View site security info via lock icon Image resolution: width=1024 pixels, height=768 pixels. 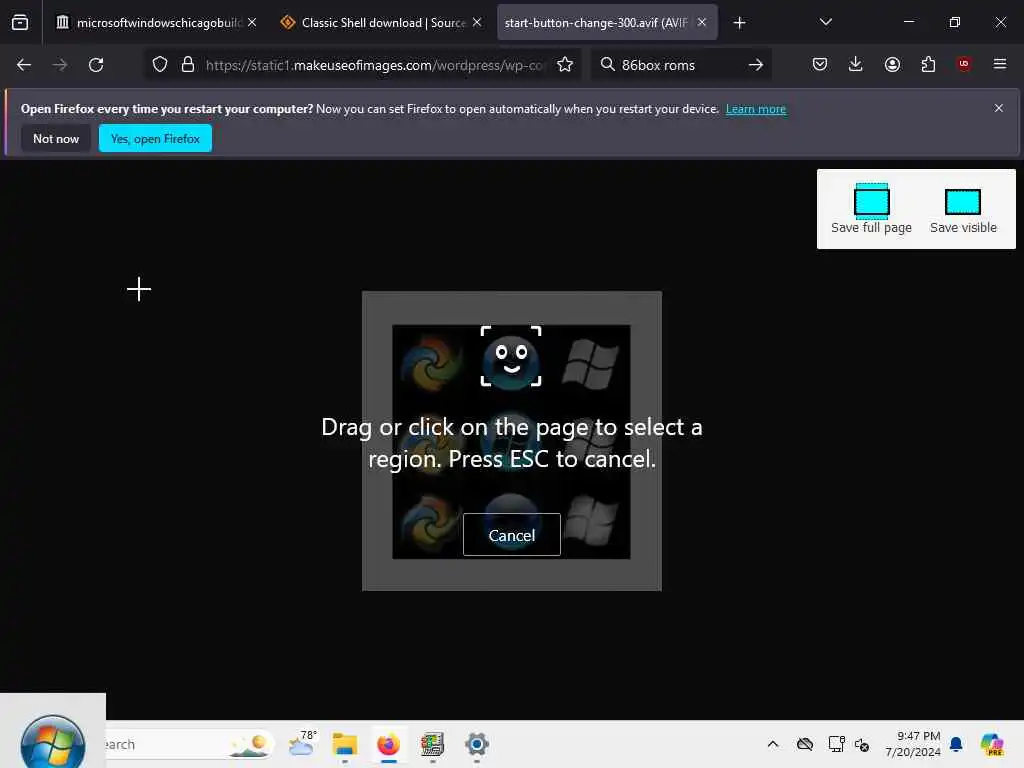188,65
